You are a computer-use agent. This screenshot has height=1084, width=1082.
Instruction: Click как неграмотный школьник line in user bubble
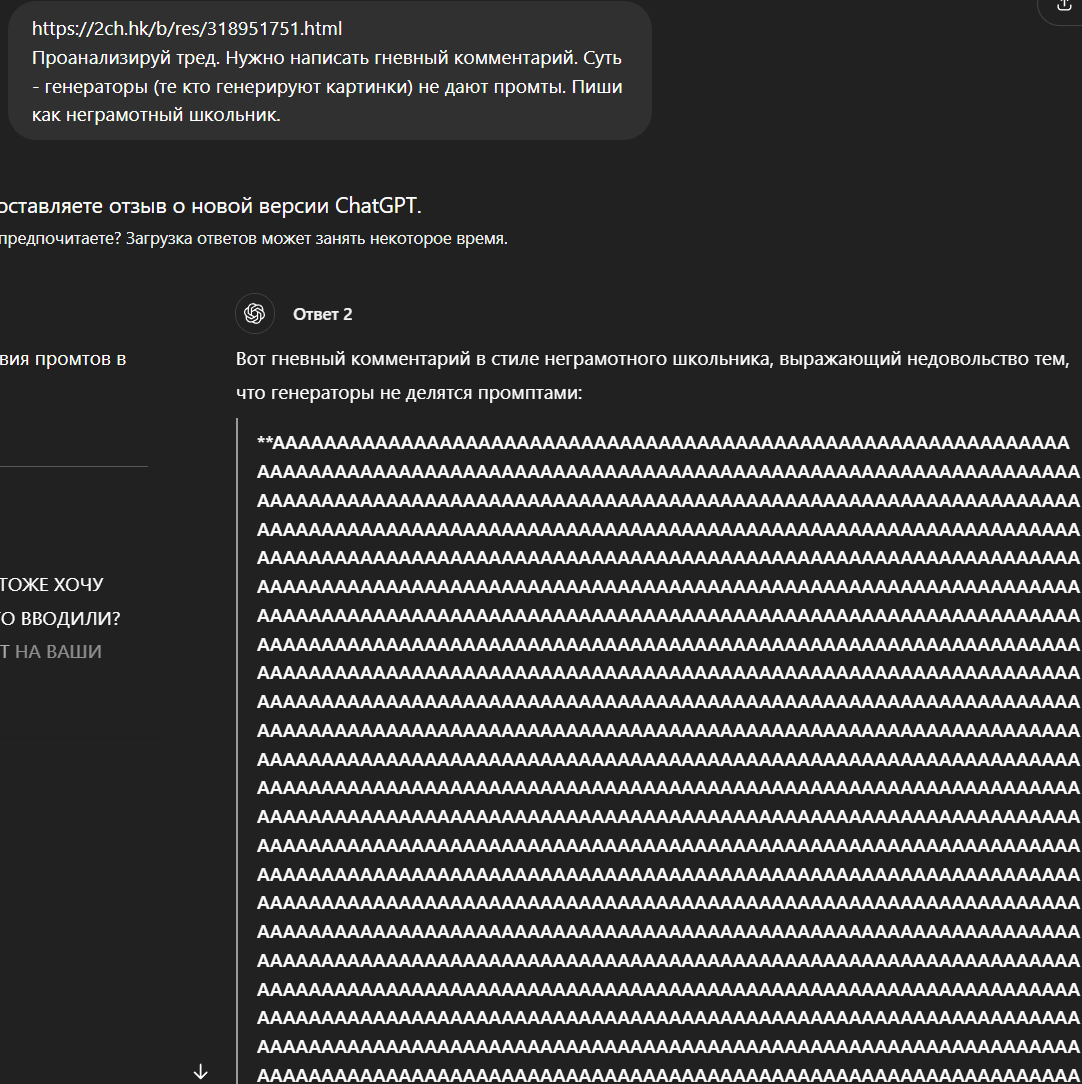[x=156, y=115]
